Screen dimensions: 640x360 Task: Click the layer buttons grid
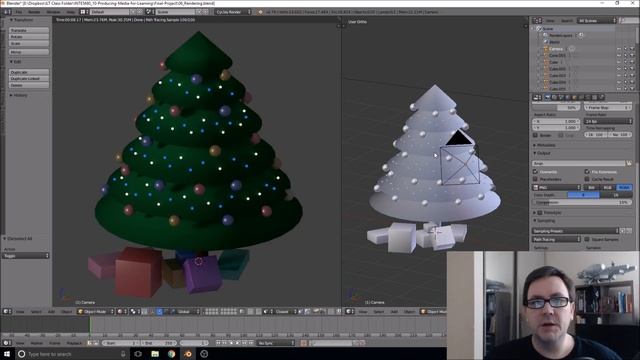[x=220, y=311]
